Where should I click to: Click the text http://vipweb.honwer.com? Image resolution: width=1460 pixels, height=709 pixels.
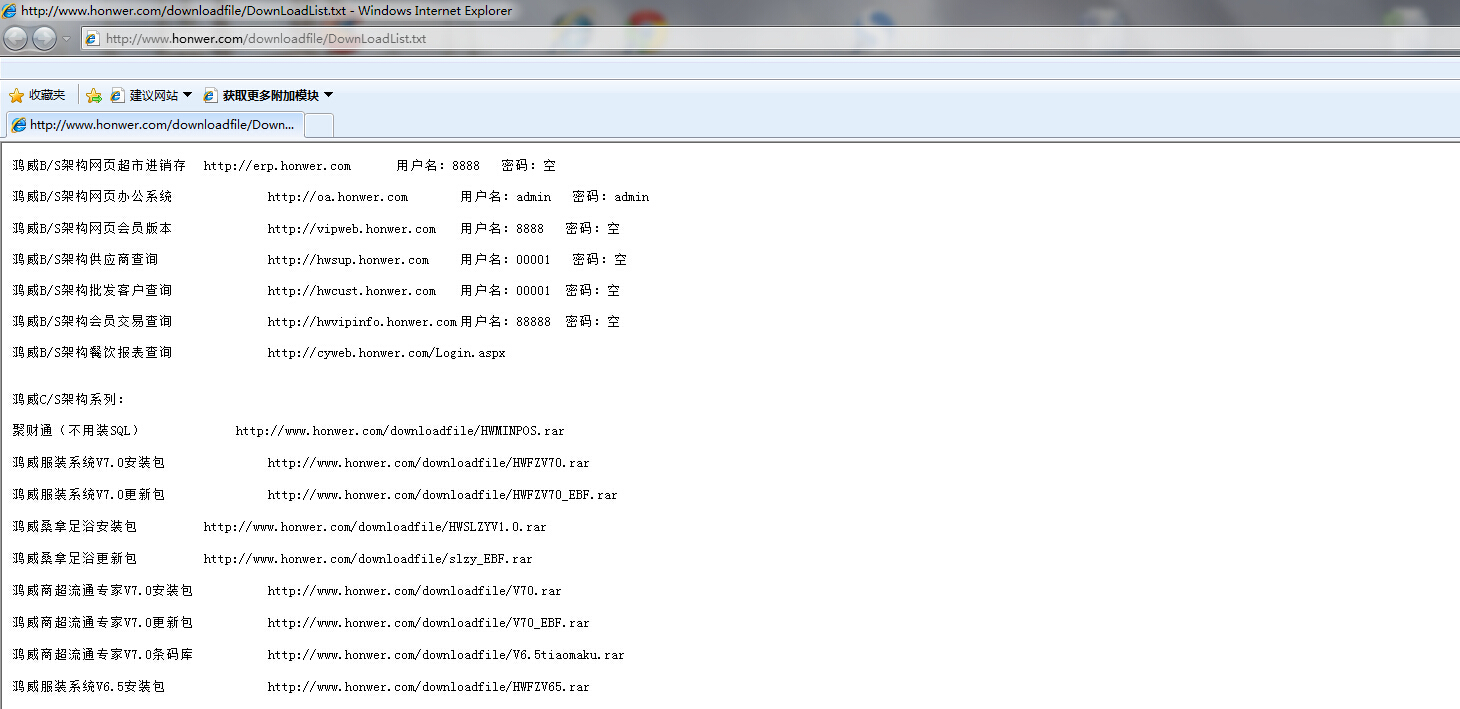352,229
